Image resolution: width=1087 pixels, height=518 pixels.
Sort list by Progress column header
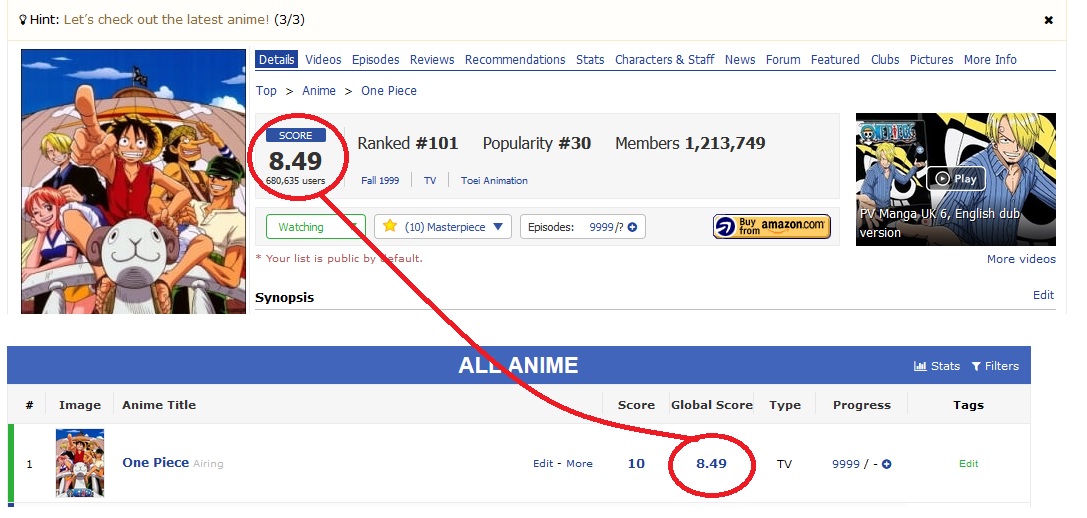click(862, 405)
